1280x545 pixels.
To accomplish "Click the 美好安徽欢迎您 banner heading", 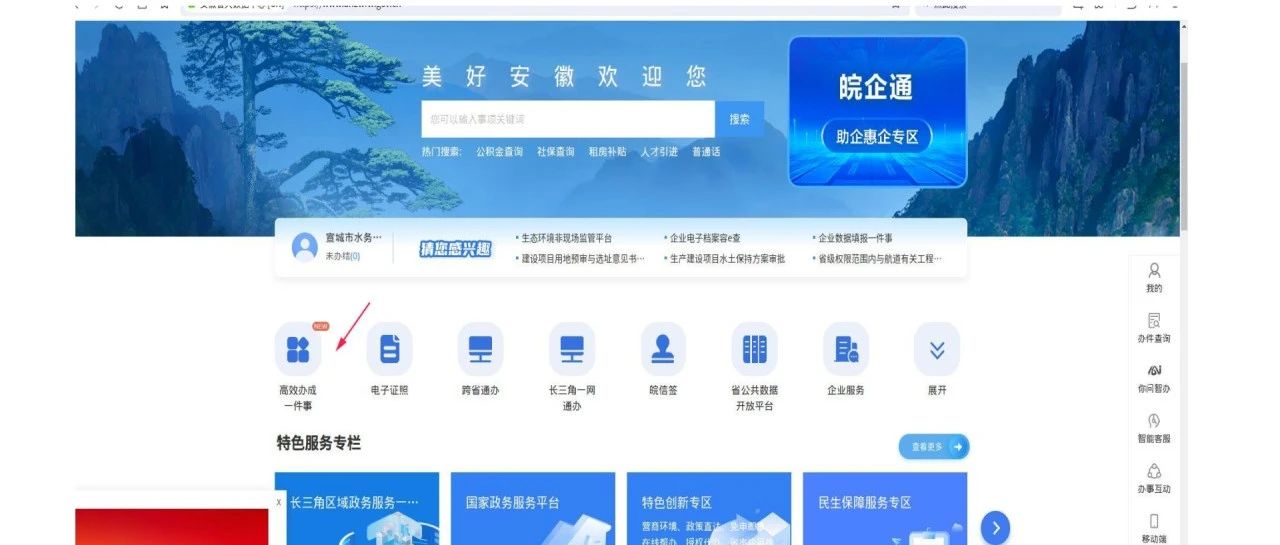I will 564,76.
